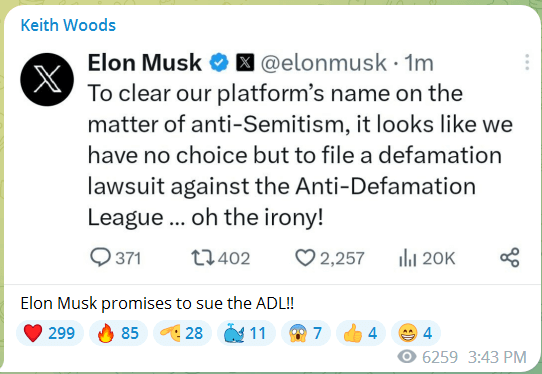This screenshot has width=542, height=374.
Task: Click the 1m tweet timestamp
Action: 419,63
